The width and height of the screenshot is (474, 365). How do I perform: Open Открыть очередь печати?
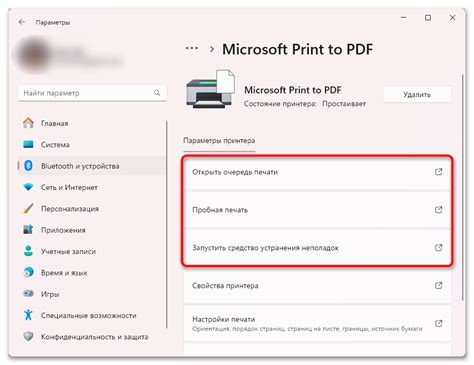click(317, 172)
